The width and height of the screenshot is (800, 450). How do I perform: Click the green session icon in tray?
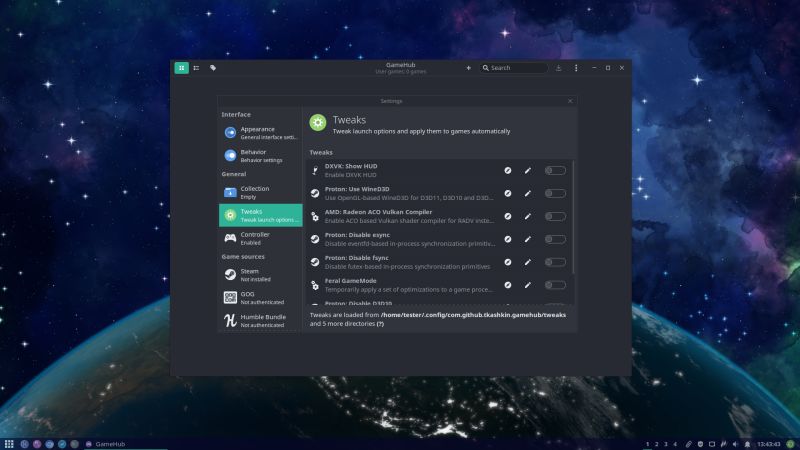(790, 444)
